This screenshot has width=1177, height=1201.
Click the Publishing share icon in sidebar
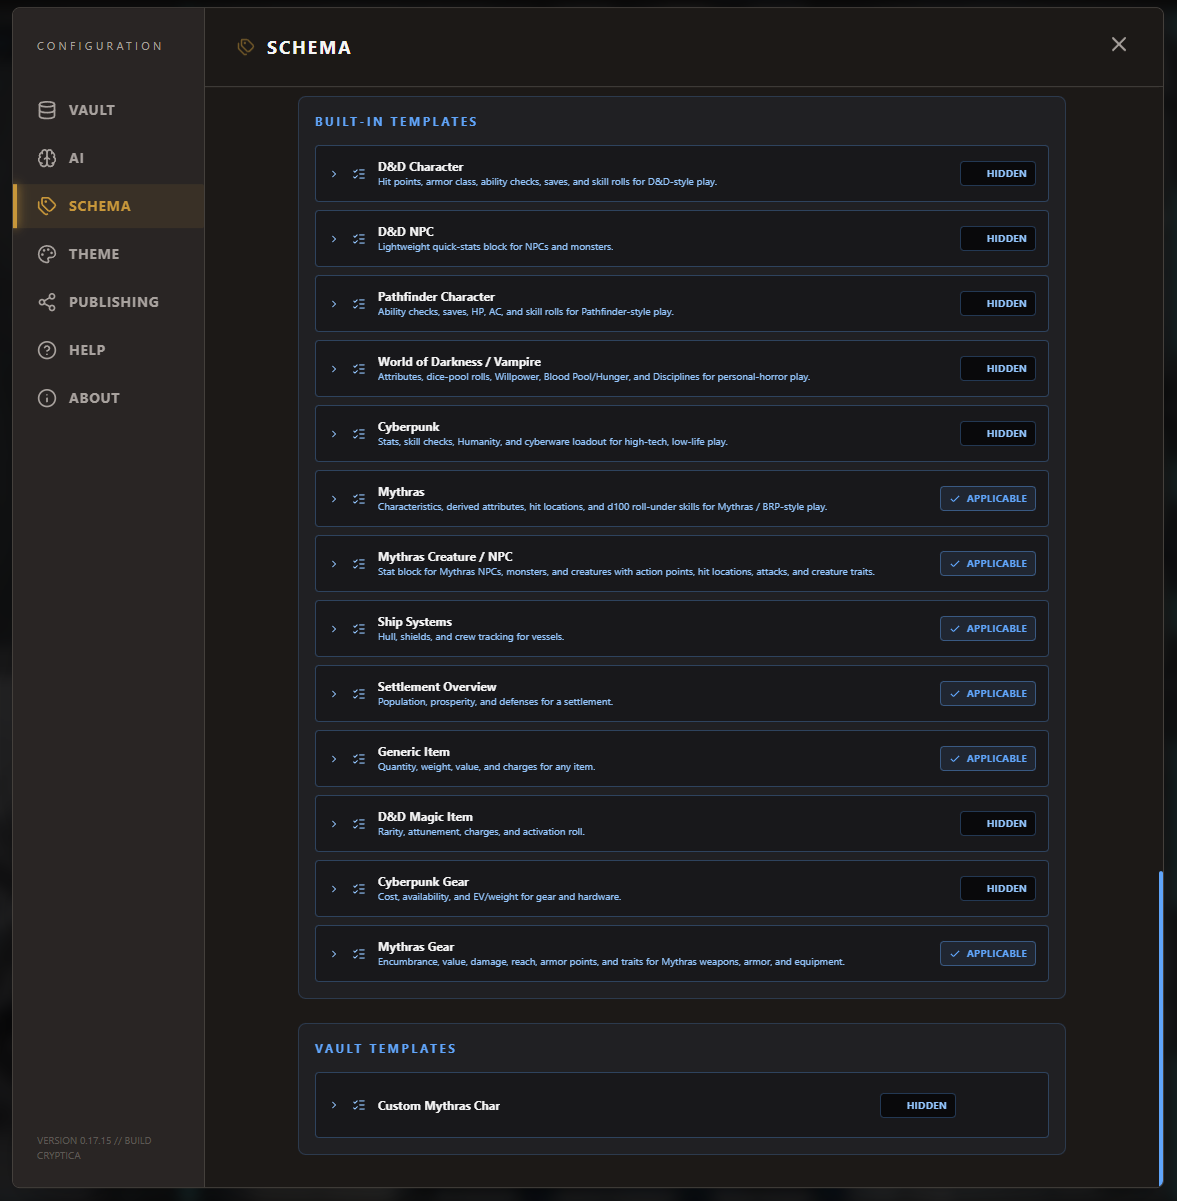47,302
